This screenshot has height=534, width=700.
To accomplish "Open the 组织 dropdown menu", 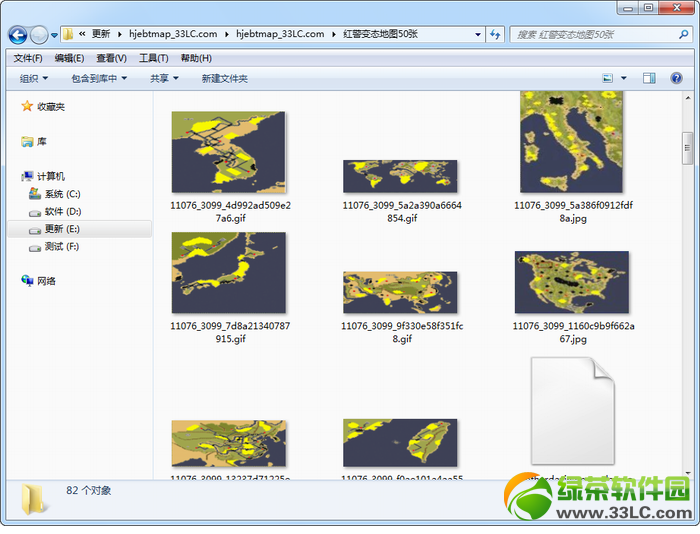I will coord(33,79).
